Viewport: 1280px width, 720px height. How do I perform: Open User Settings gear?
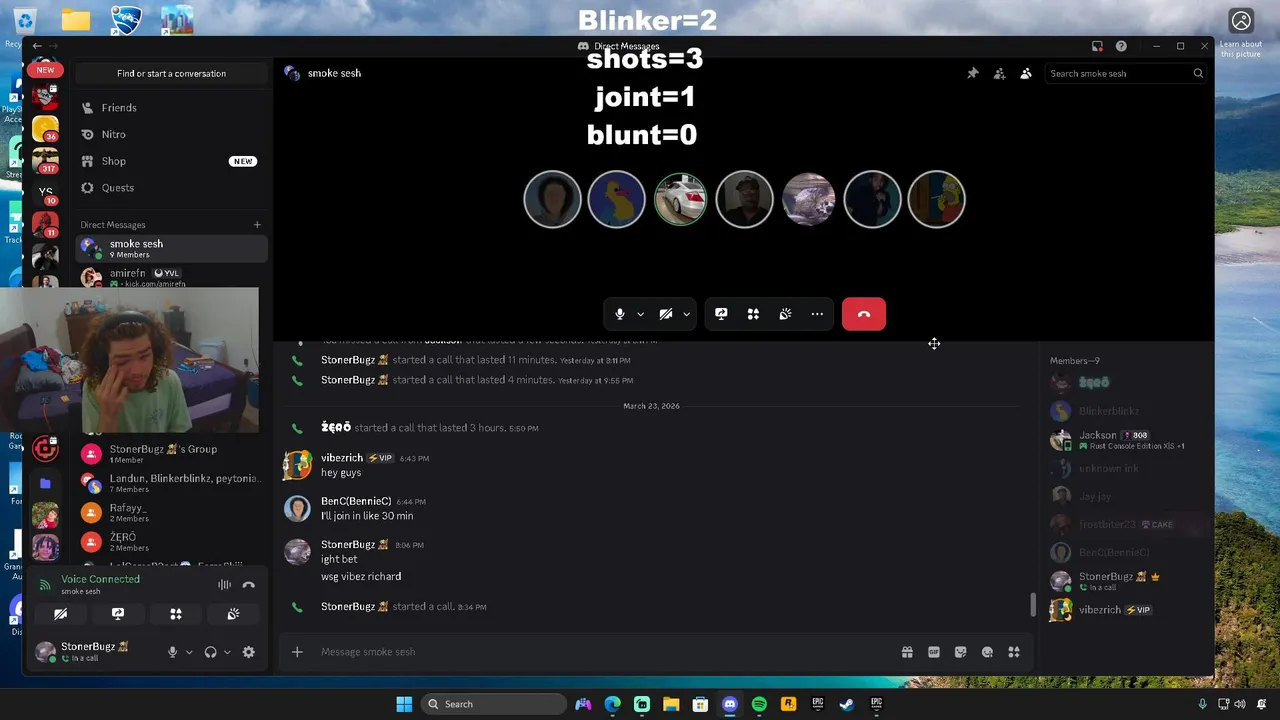249,652
